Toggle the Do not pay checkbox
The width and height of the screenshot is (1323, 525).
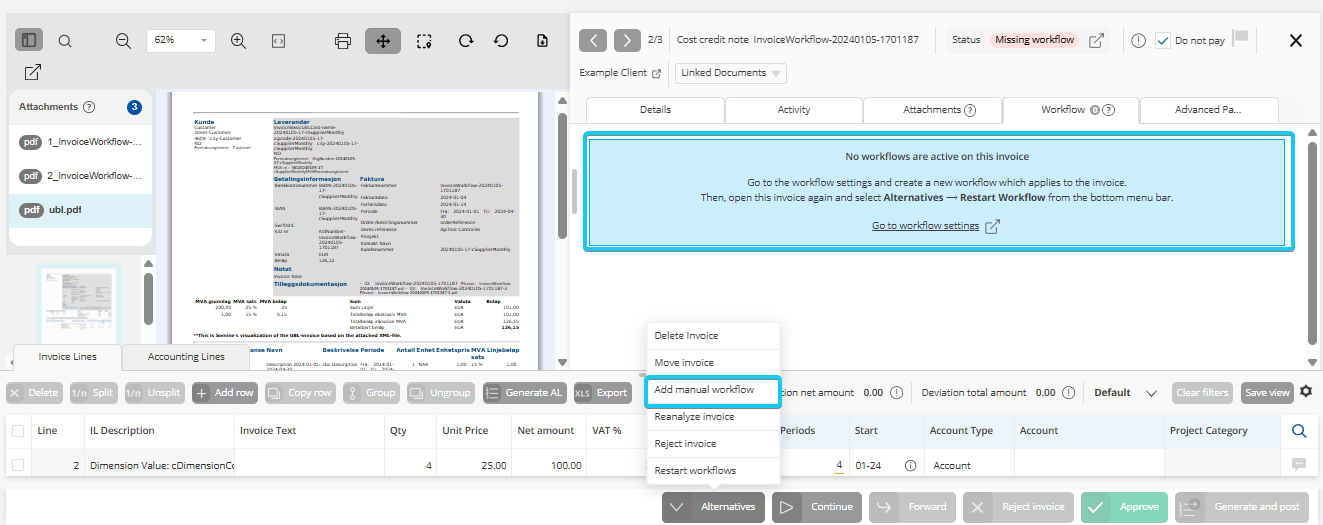pyautogui.click(x=1163, y=41)
